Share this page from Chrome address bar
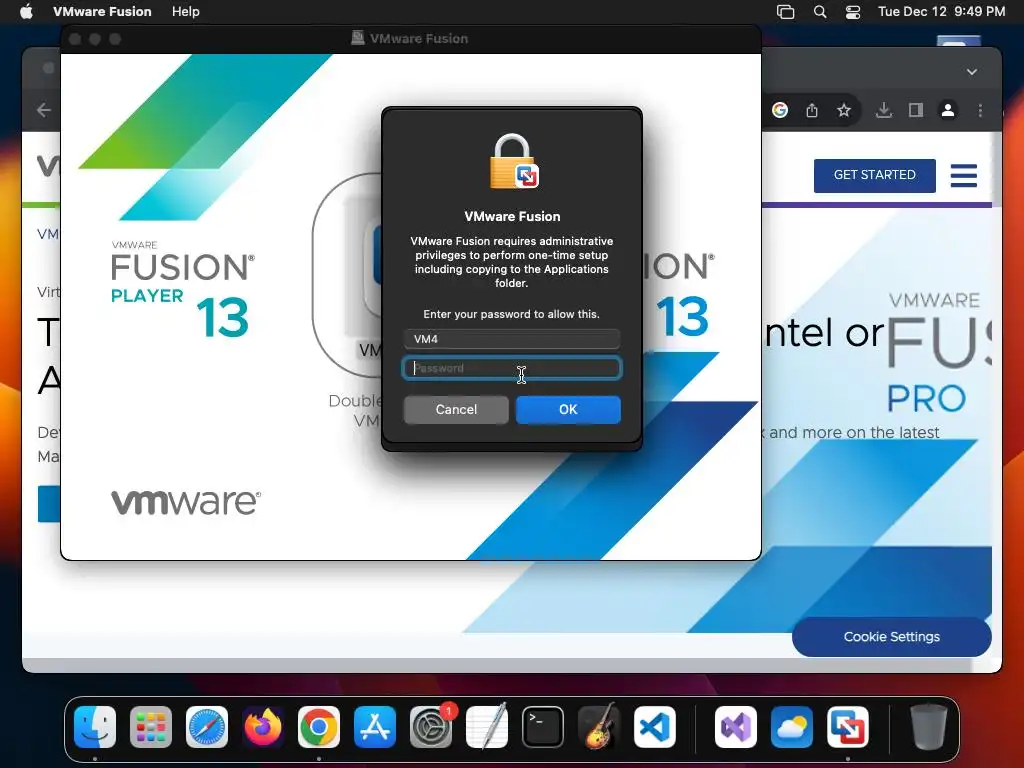This screenshot has width=1024, height=768. (x=812, y=110)
